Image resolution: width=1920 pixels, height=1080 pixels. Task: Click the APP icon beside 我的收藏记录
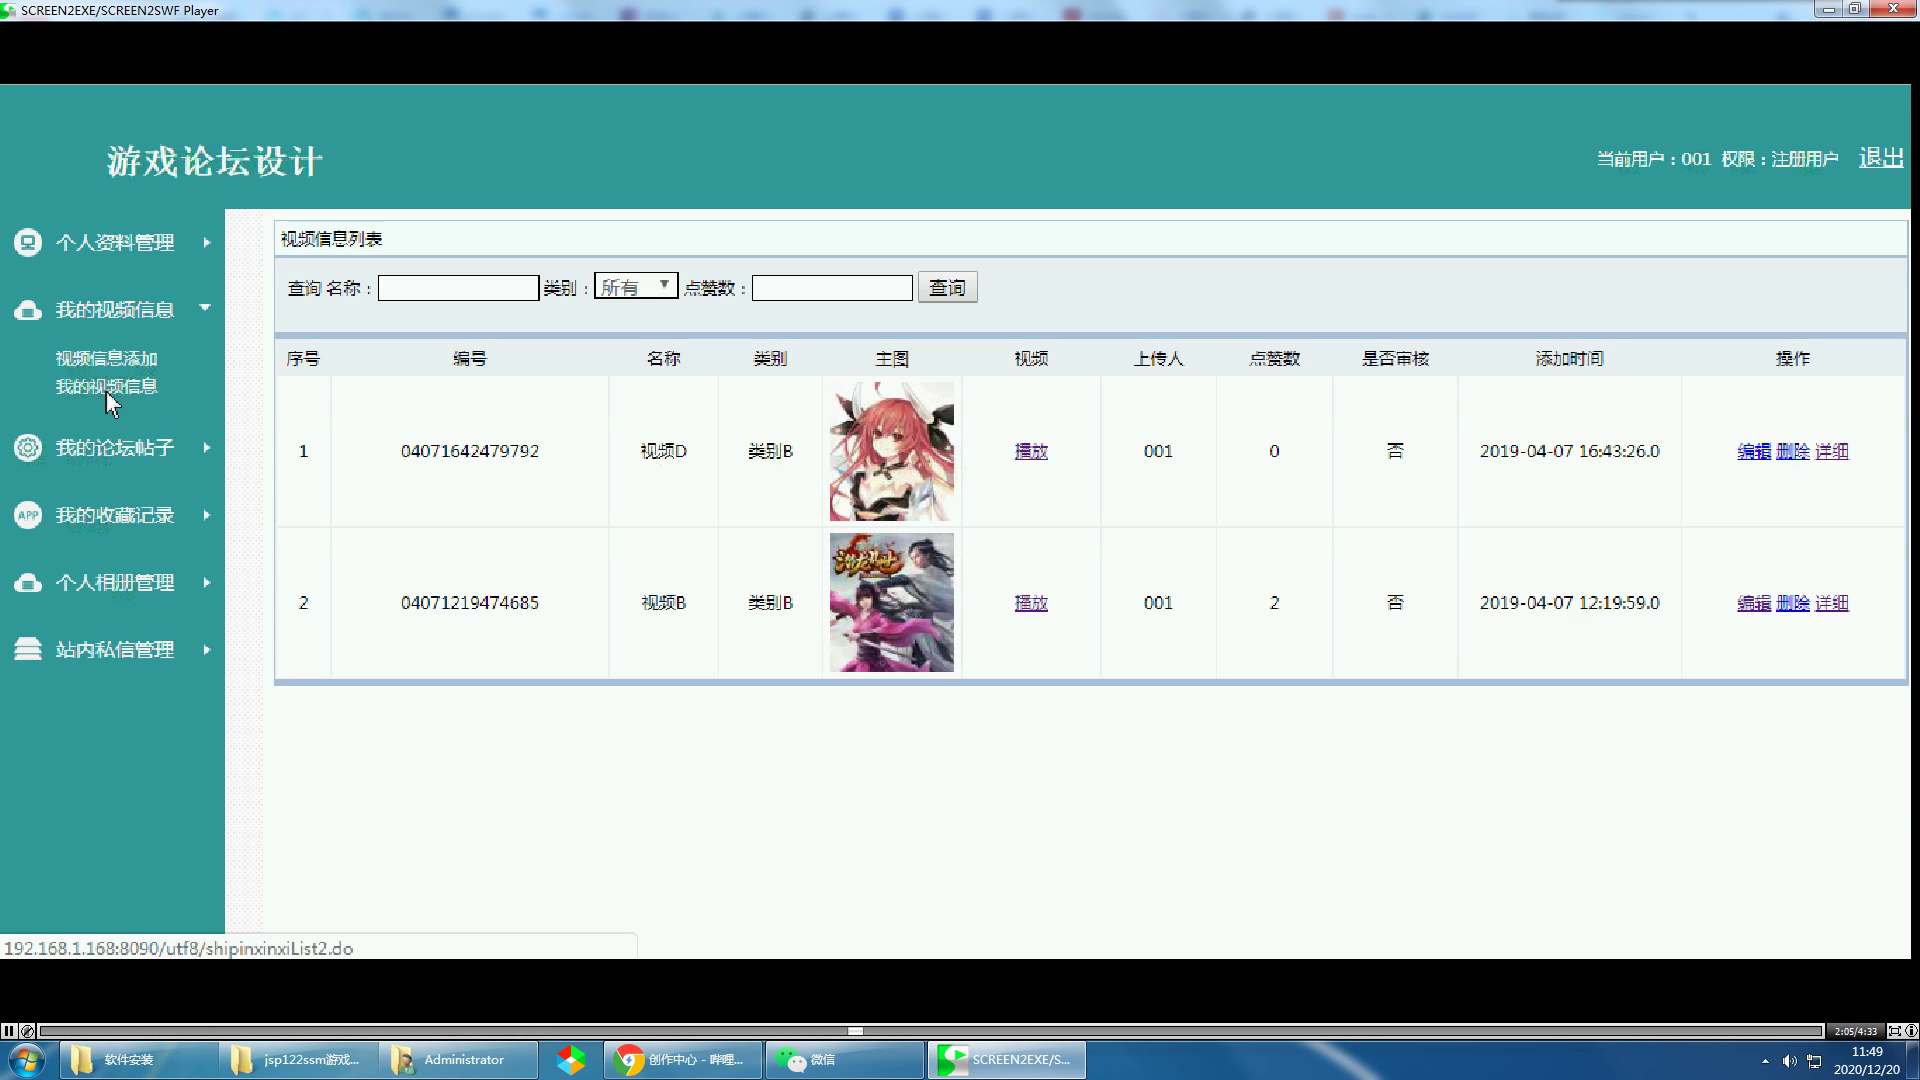(28, 515)
